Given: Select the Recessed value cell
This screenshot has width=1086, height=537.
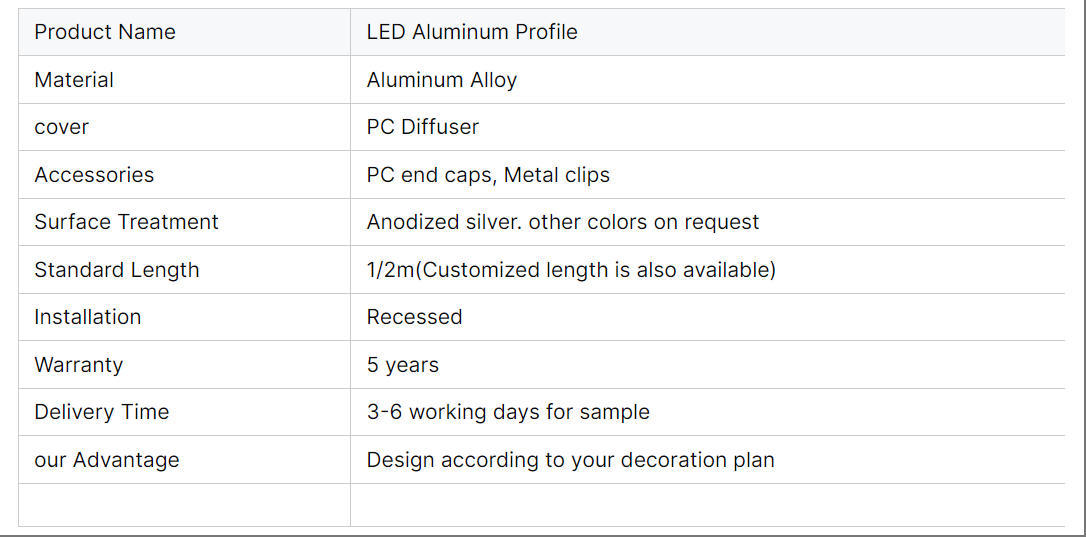Looking at the screenshot, I should coord(707,317).
